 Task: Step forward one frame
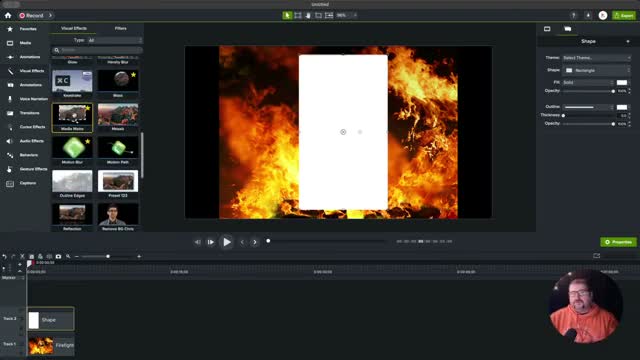pyautogui.click(x=211, y=242)
